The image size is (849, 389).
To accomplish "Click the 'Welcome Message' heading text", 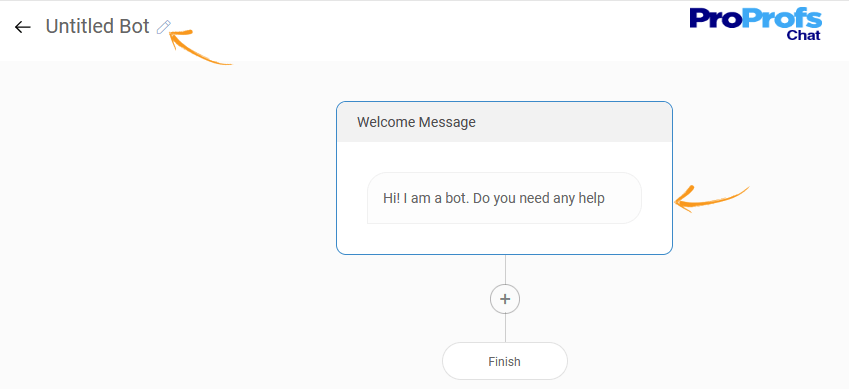I will 416,122.
